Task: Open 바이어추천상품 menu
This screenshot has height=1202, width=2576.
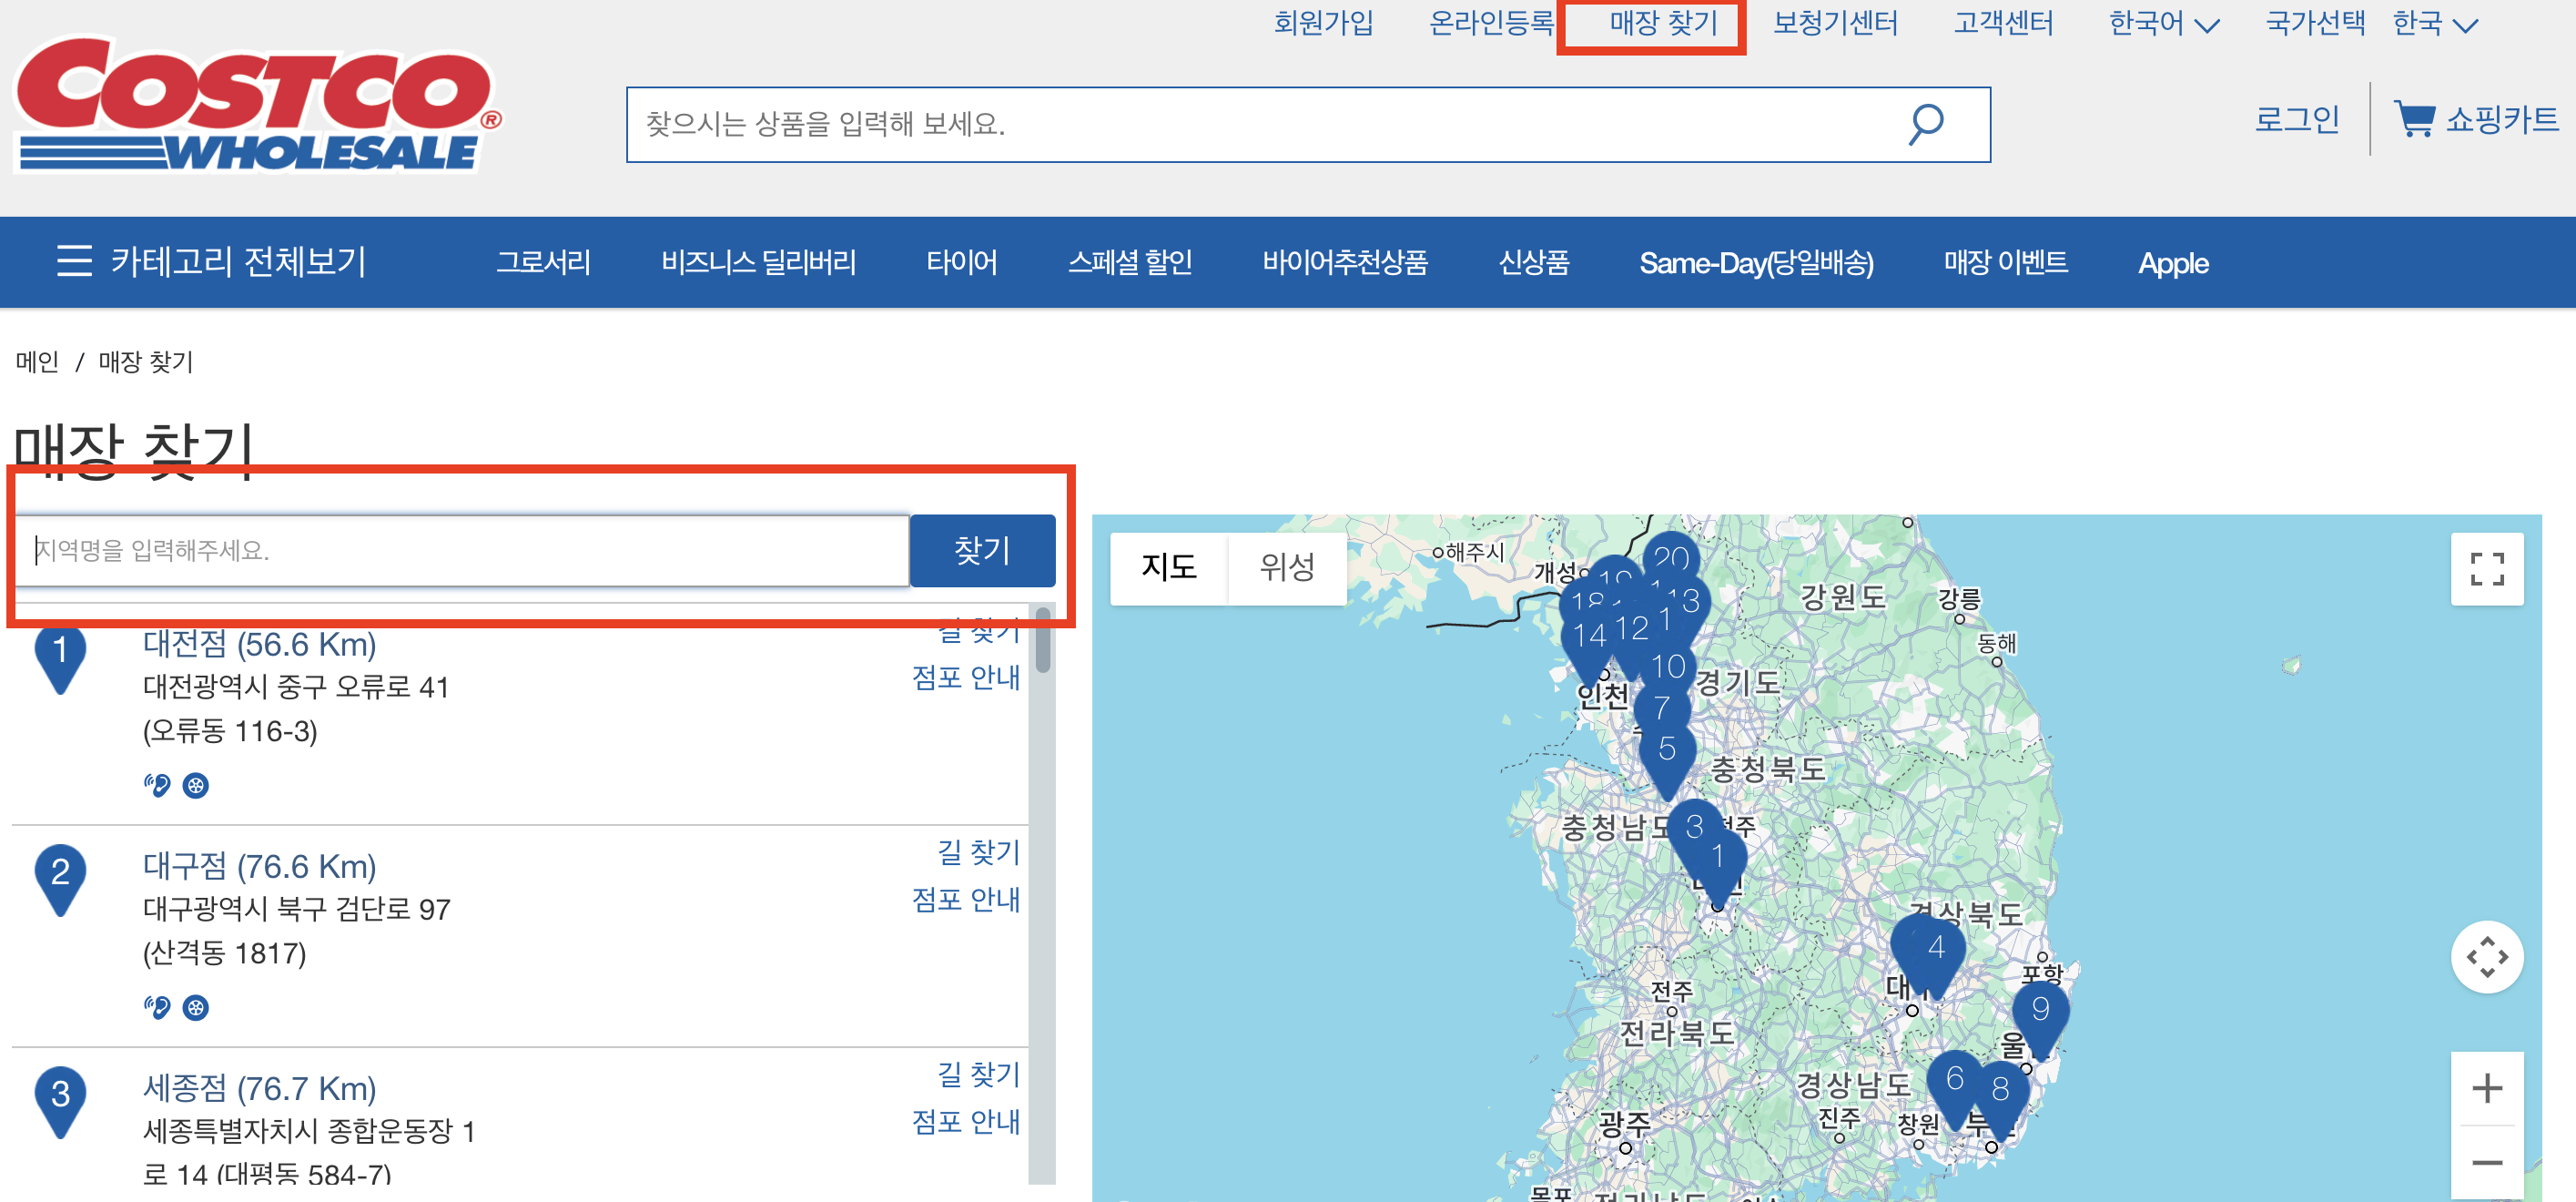Action: click(1344, 262)
